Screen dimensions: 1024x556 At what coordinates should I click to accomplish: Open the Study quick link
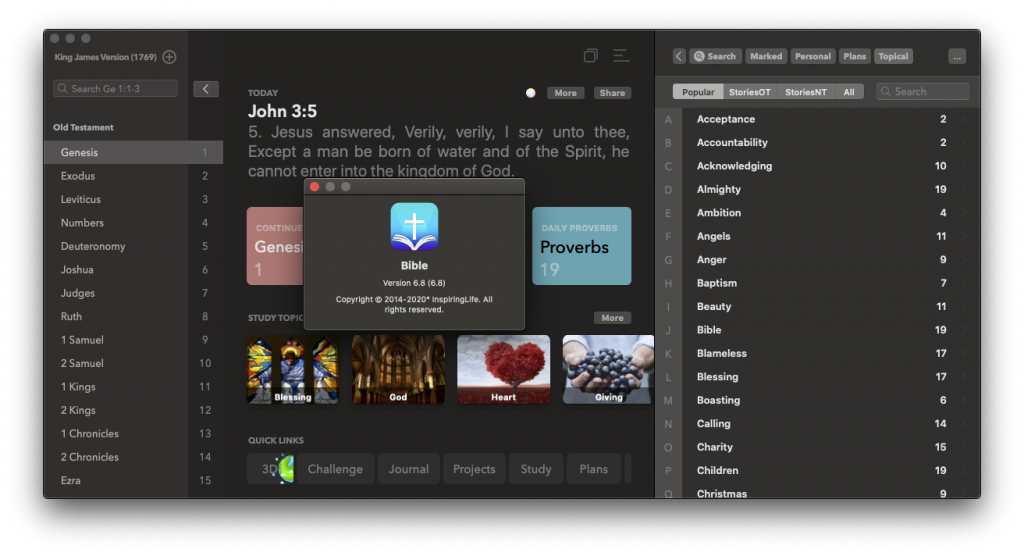pos(536,469)
